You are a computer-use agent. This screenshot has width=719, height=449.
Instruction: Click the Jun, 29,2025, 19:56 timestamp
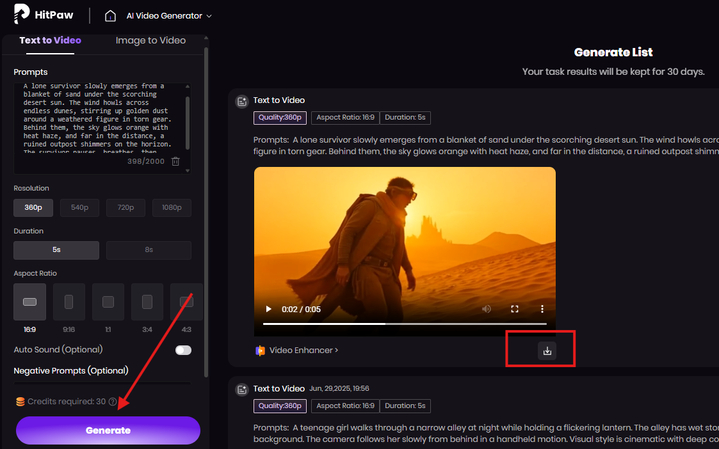pos(339,388)
